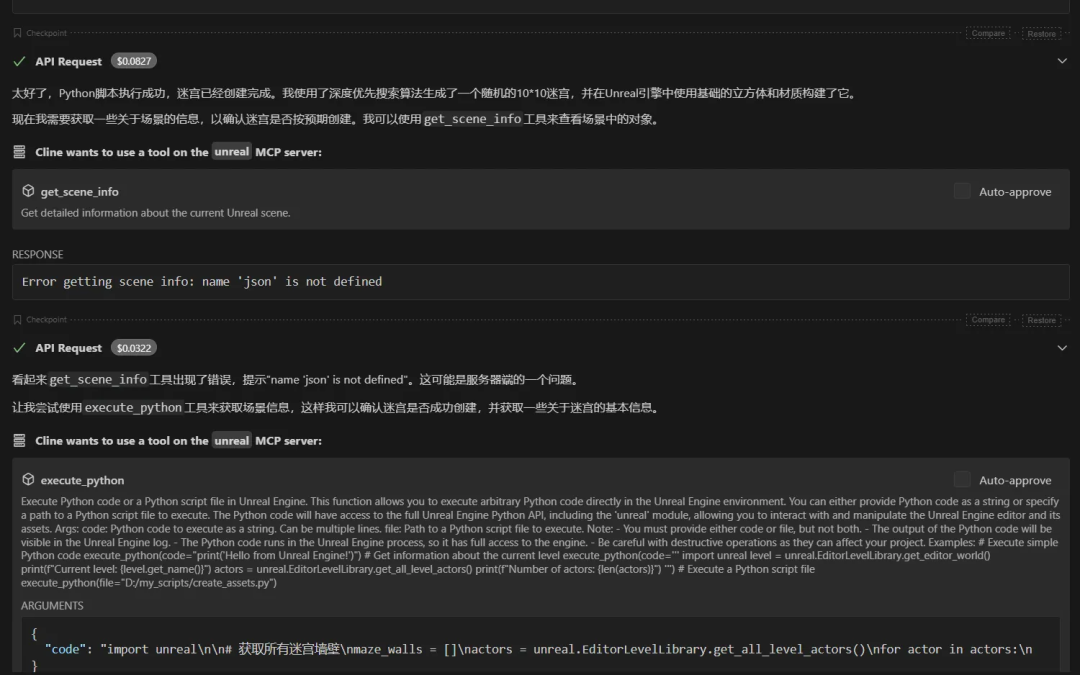
Task: Click the RESPONSE label
Action: click(x=37, y=254)
